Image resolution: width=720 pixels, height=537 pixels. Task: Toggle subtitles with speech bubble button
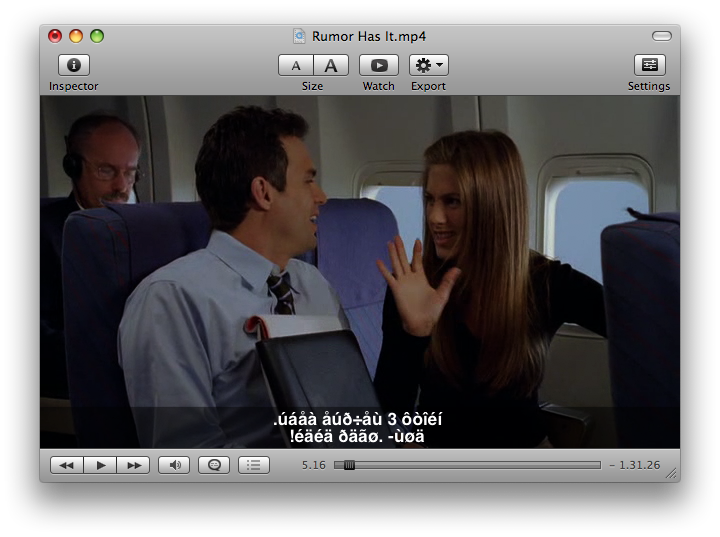pos(214,465)
